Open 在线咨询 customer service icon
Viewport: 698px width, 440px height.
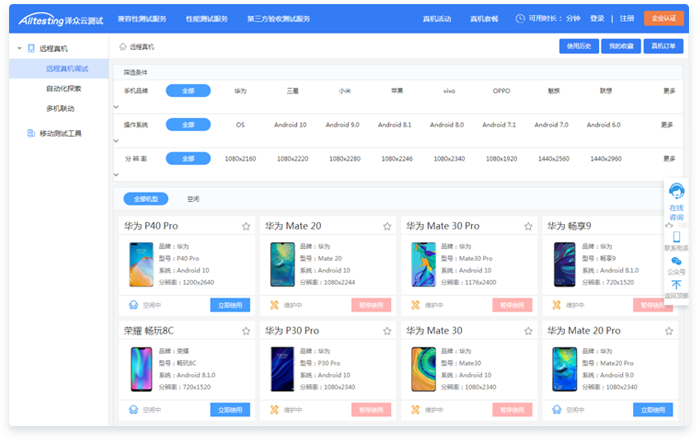676,194
